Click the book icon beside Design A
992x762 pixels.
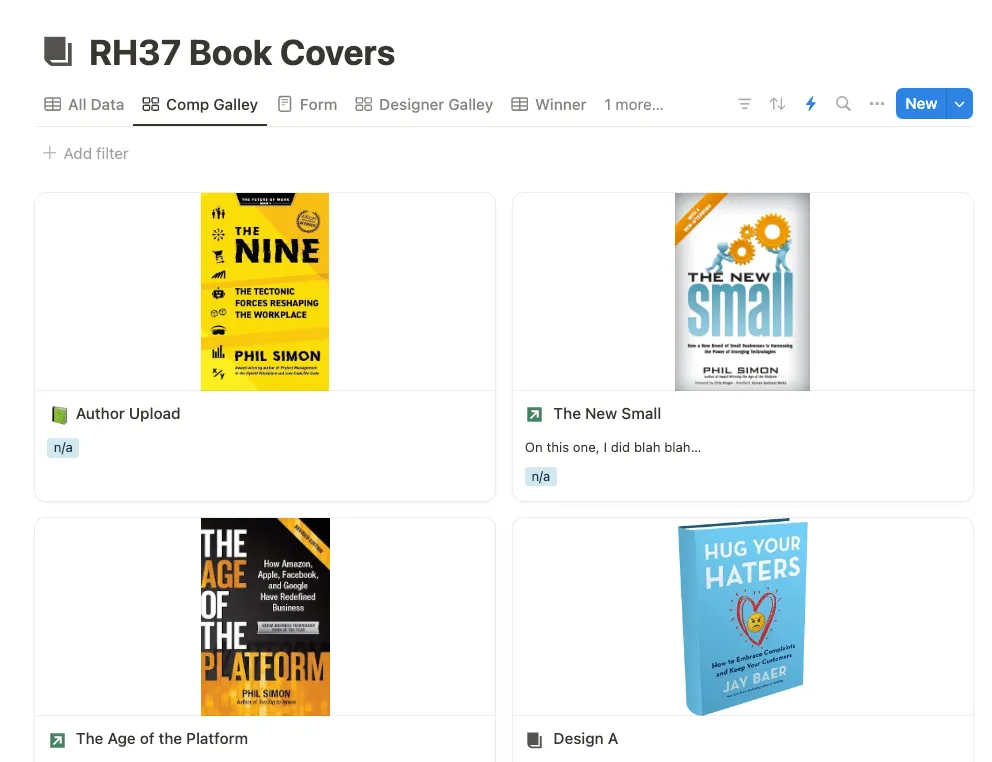[535, 740]
